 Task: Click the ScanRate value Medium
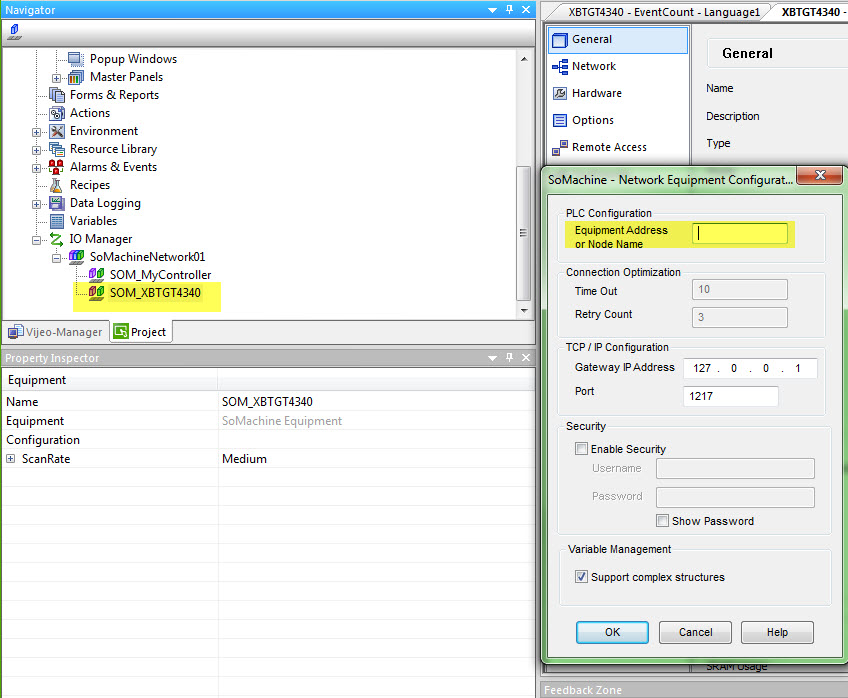[244, 458]
